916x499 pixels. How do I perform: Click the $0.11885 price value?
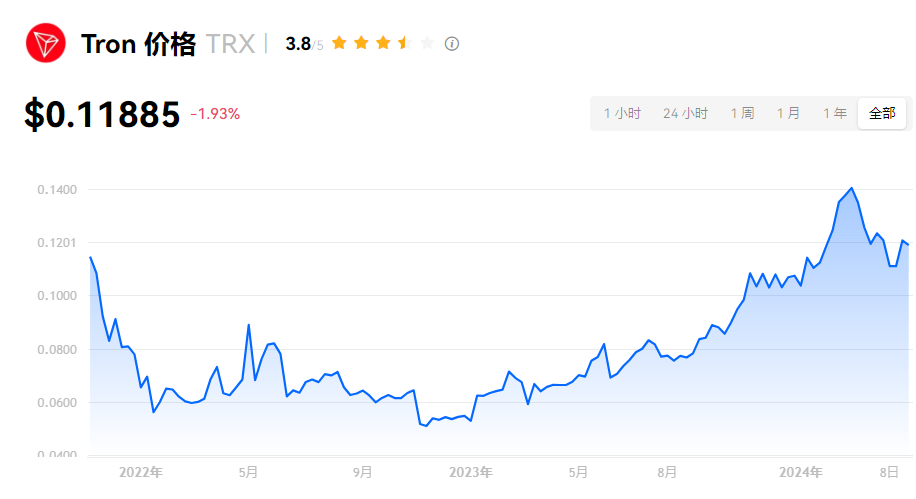tap(102, 115)
